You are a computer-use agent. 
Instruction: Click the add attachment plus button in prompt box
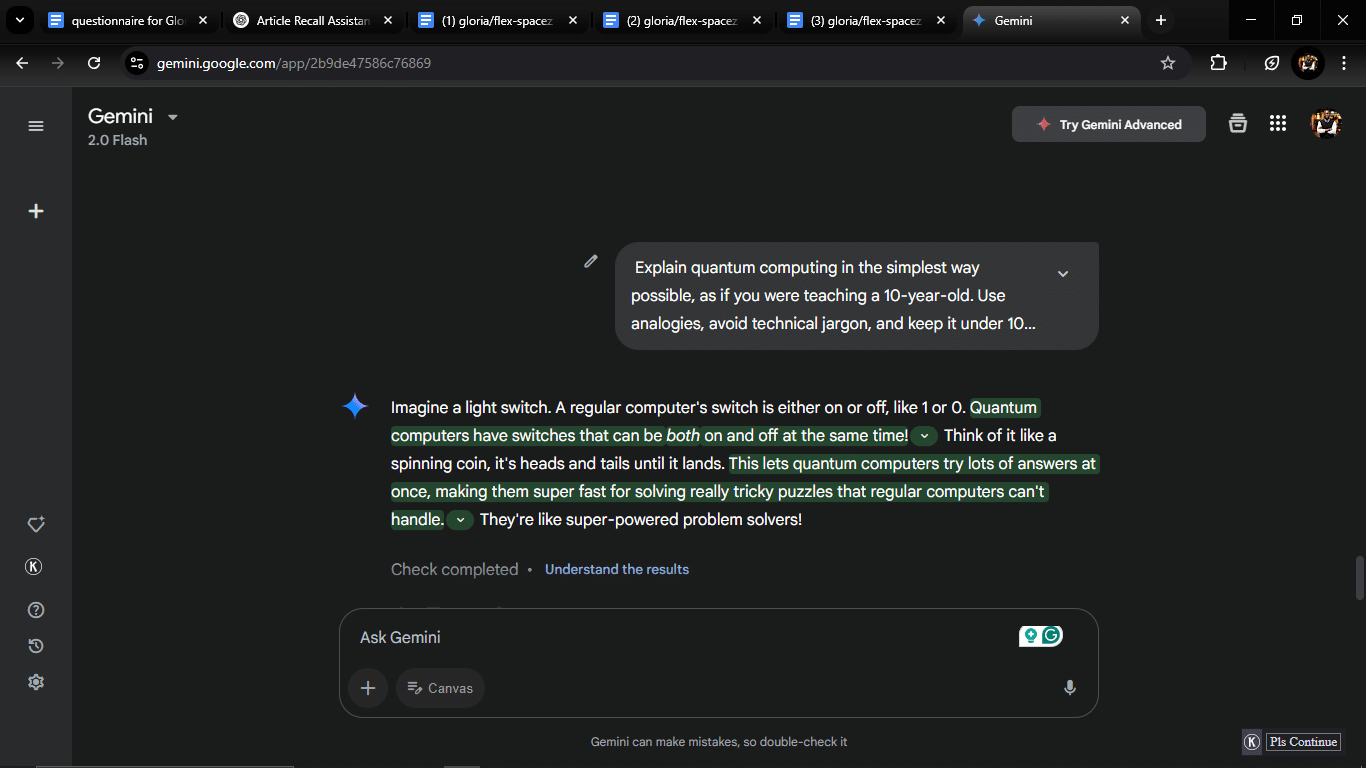point(368,688)
